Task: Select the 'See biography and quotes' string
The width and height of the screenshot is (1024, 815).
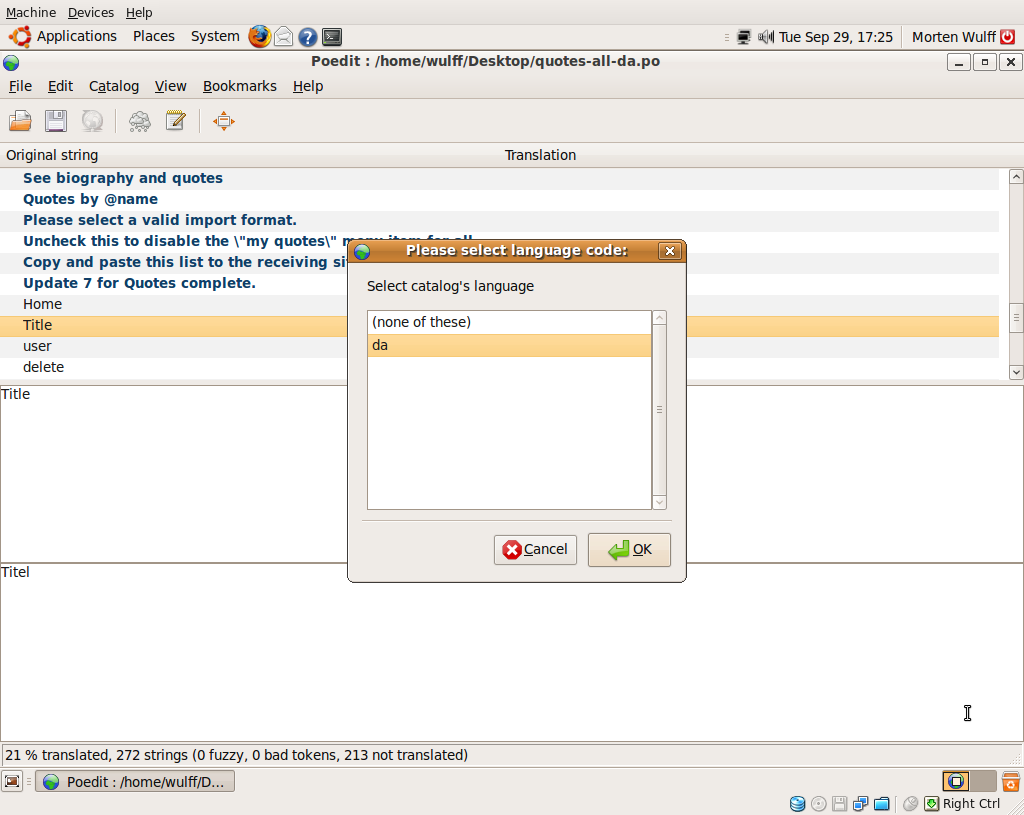Action: tap(500, 178)
